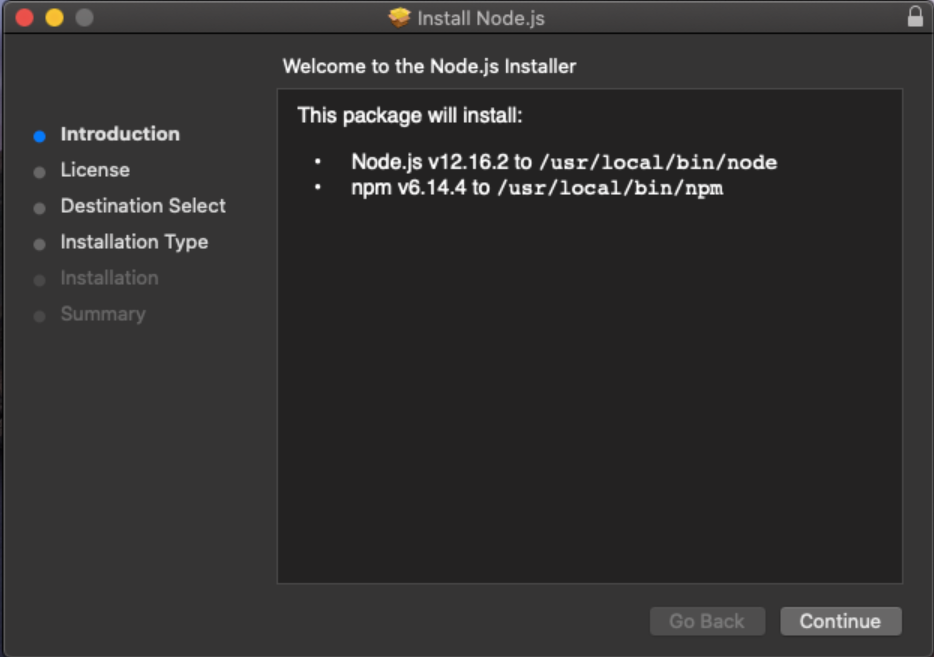This screenshot has width=934, height=657.
Task: Click the disabled Go Back button
Action: 707,621
